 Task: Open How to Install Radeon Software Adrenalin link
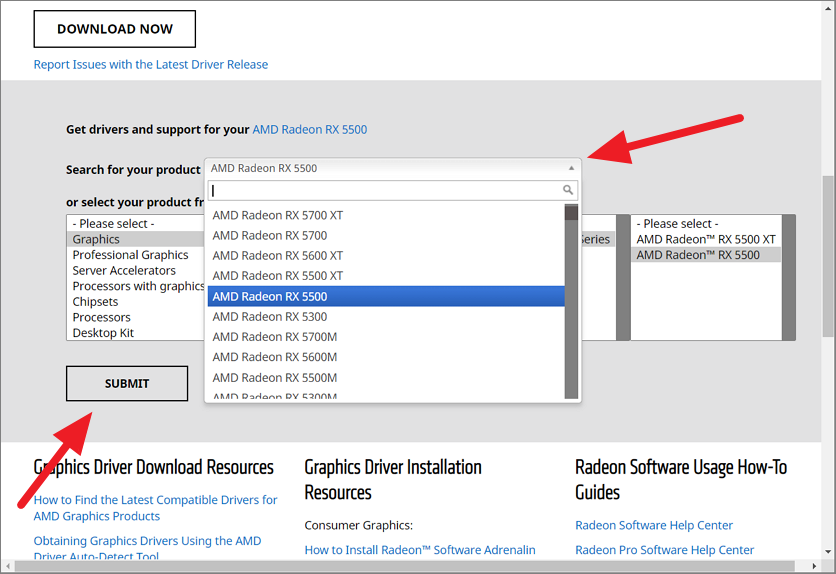(x=420, y=549)
